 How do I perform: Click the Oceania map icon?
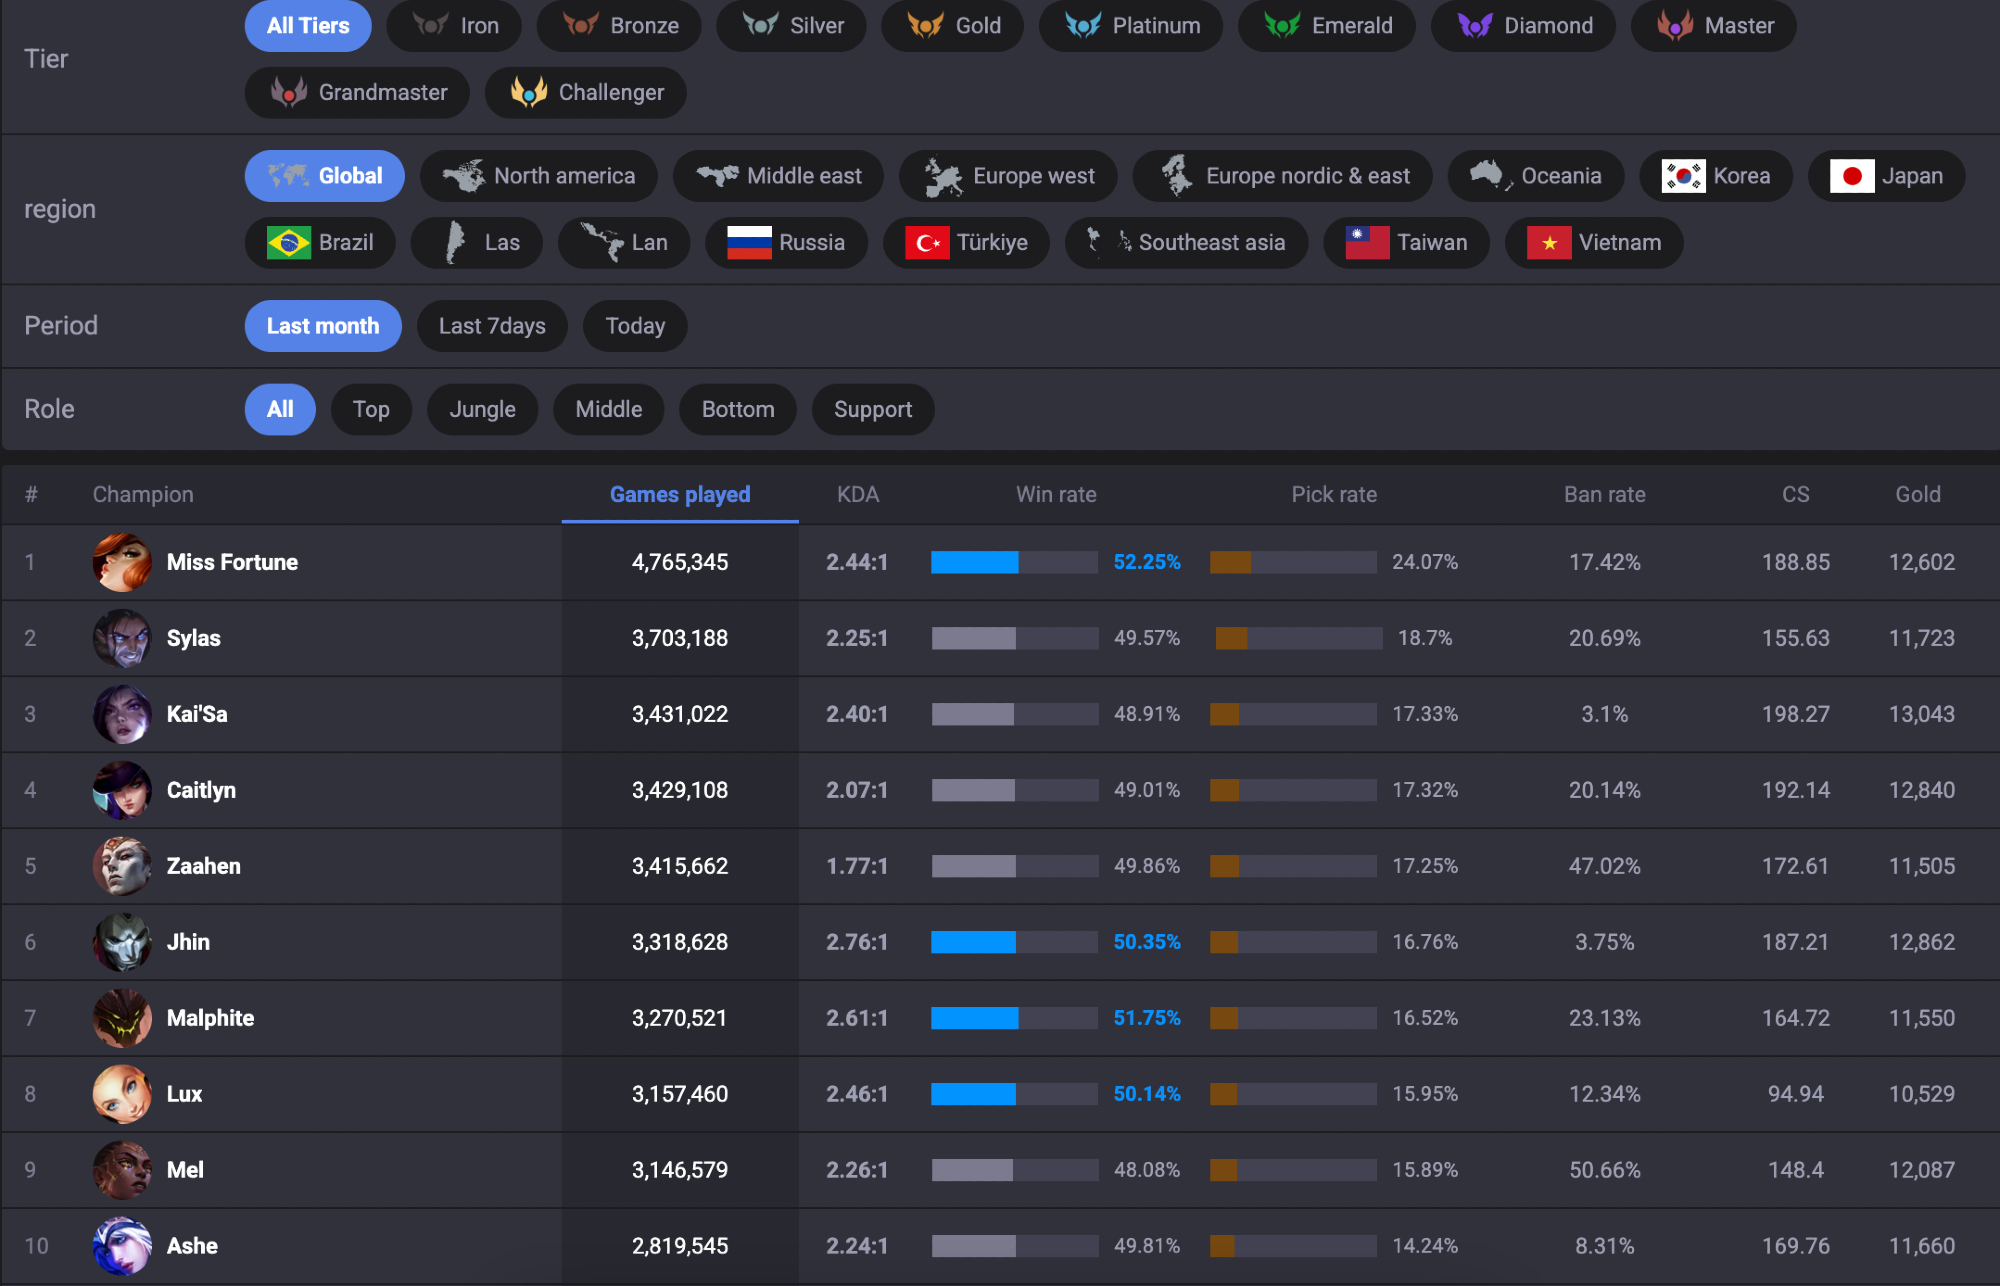(1489, 176)
